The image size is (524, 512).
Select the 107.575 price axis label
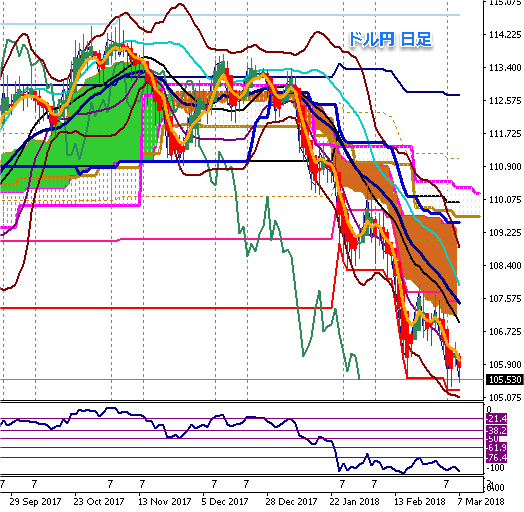click(x=505, y=298)
